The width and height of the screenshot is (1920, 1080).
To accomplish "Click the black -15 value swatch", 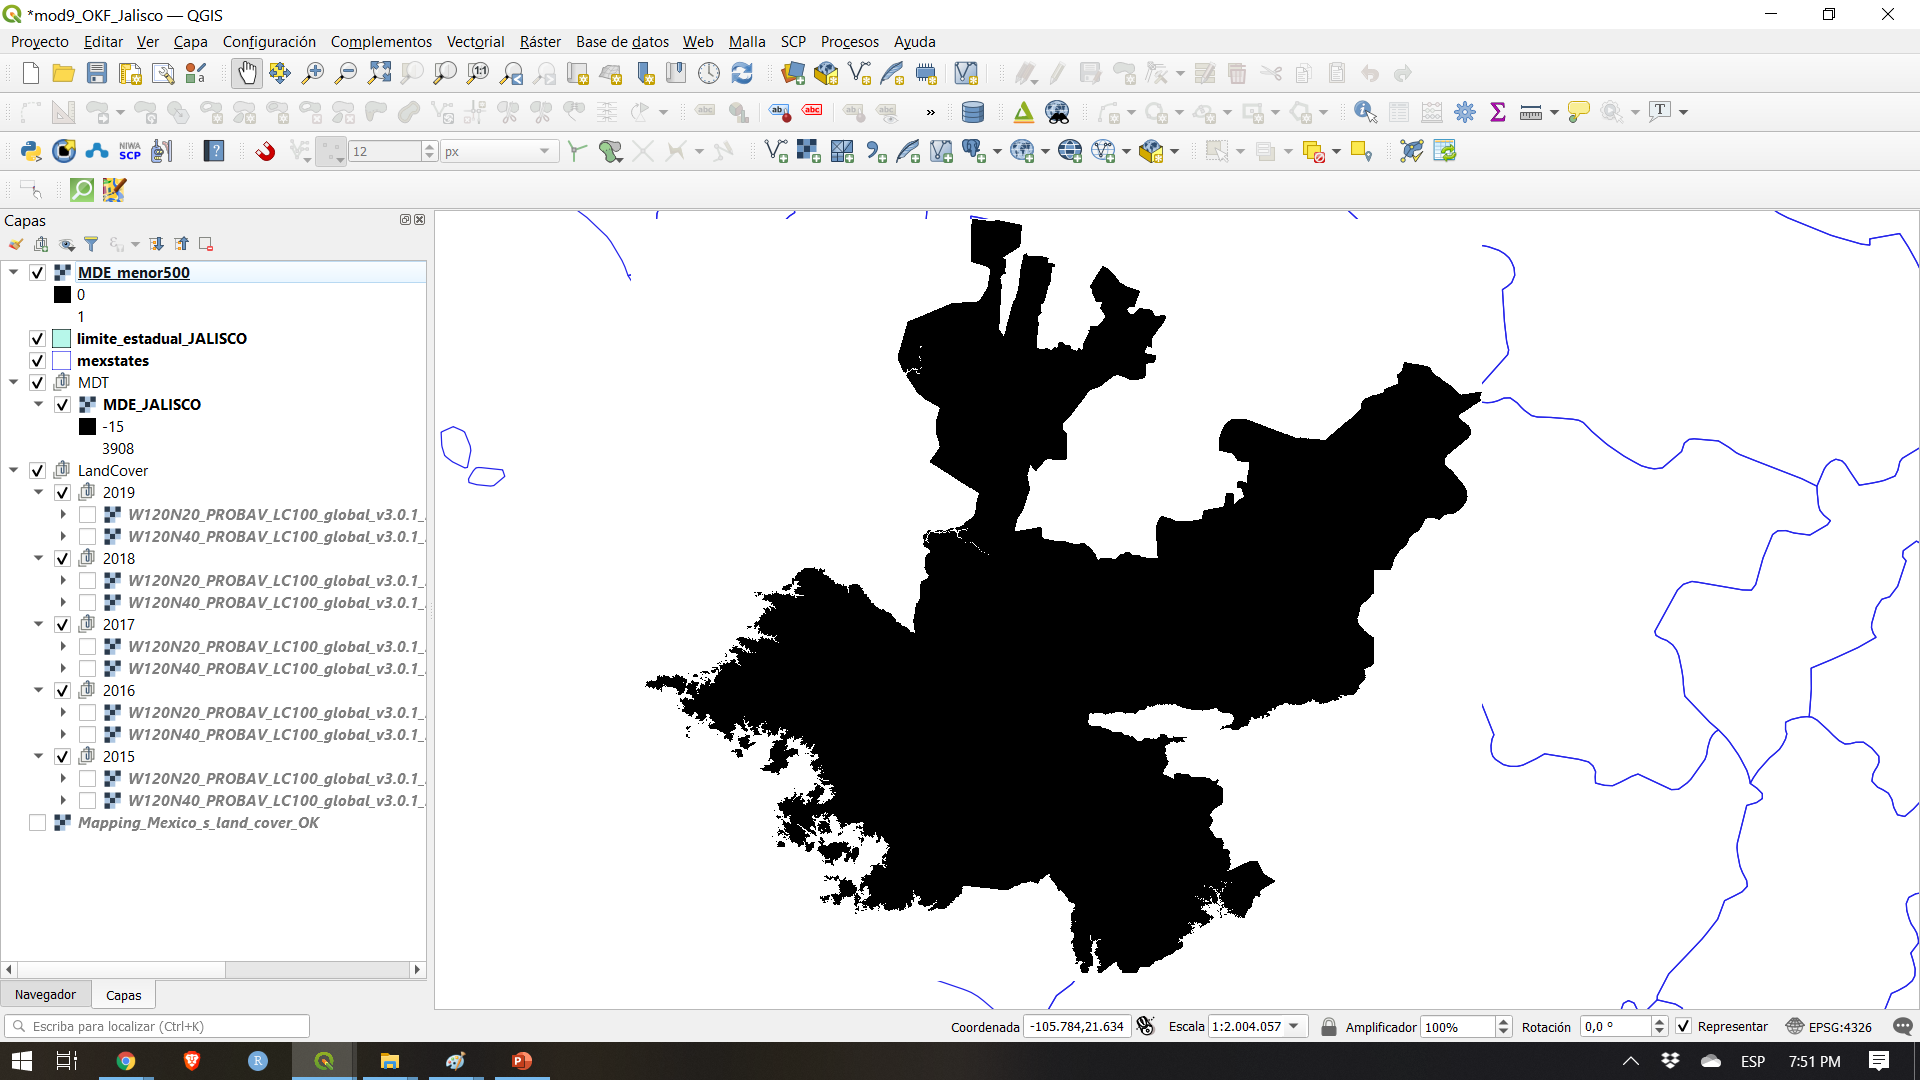I will point(87,426).
